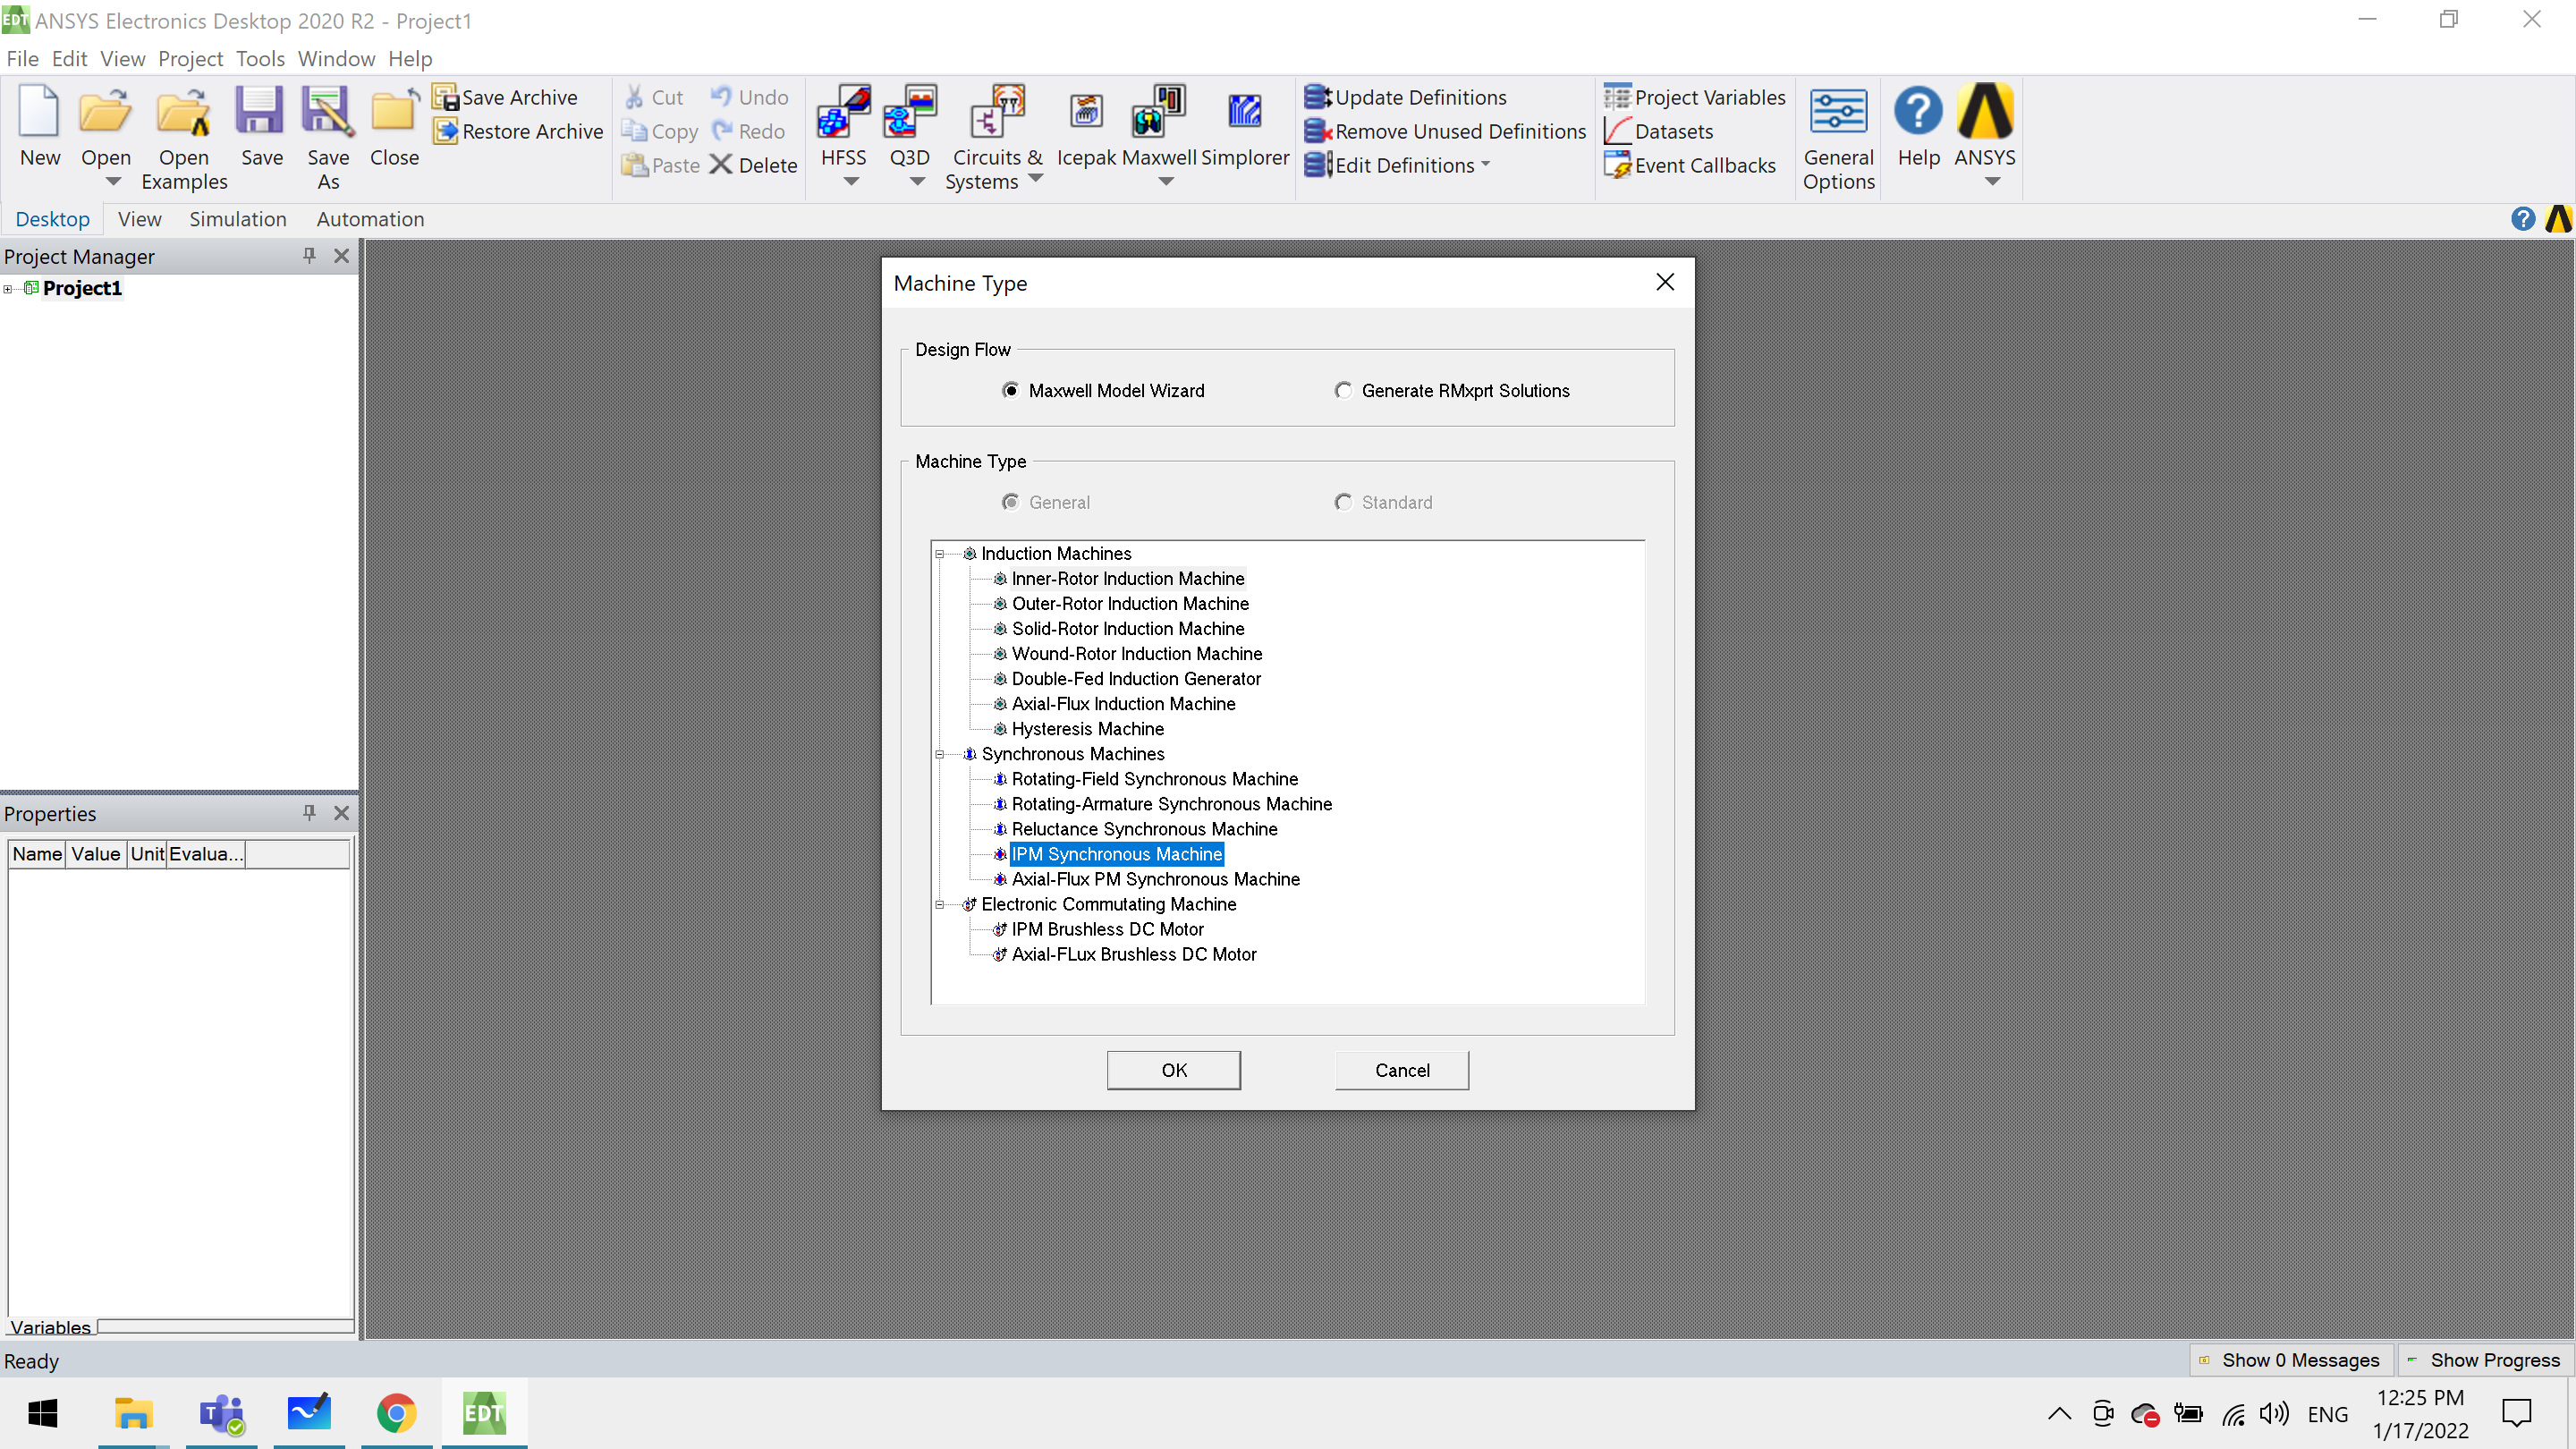Screen dimensions: 2576x1449
Task: Open the Project menu
Action: (190, 59)
